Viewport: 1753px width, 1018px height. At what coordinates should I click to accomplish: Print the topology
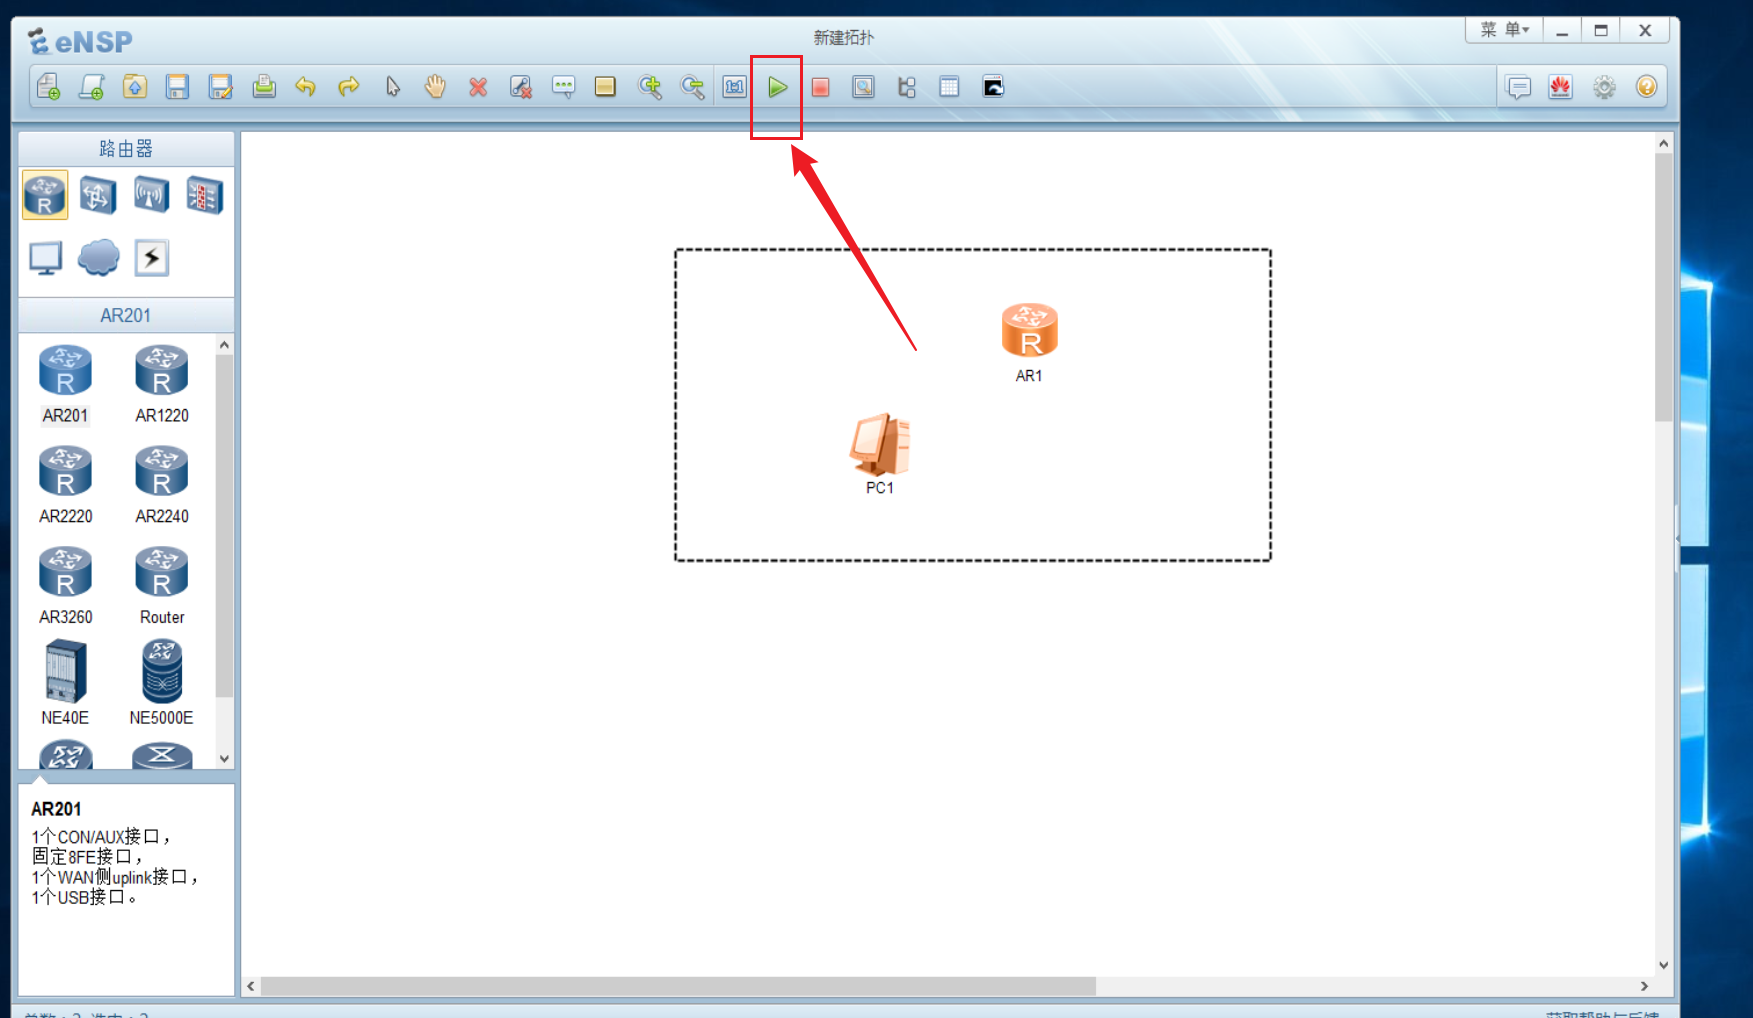coord(263,87)
